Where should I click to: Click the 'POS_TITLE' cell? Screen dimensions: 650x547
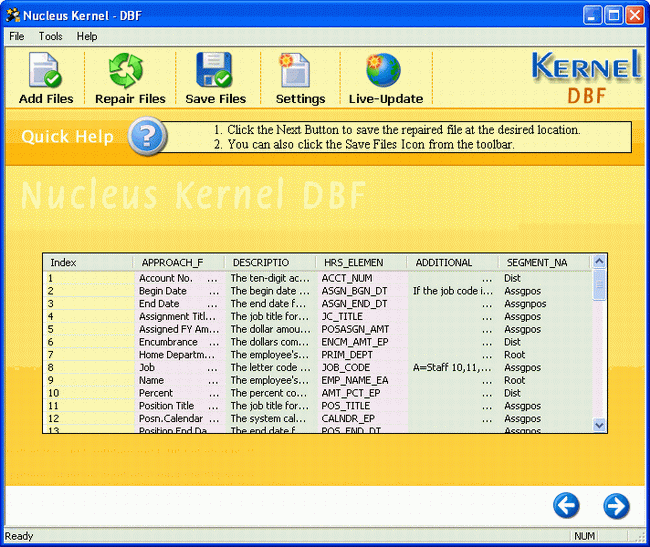click(x=362, y=406)
